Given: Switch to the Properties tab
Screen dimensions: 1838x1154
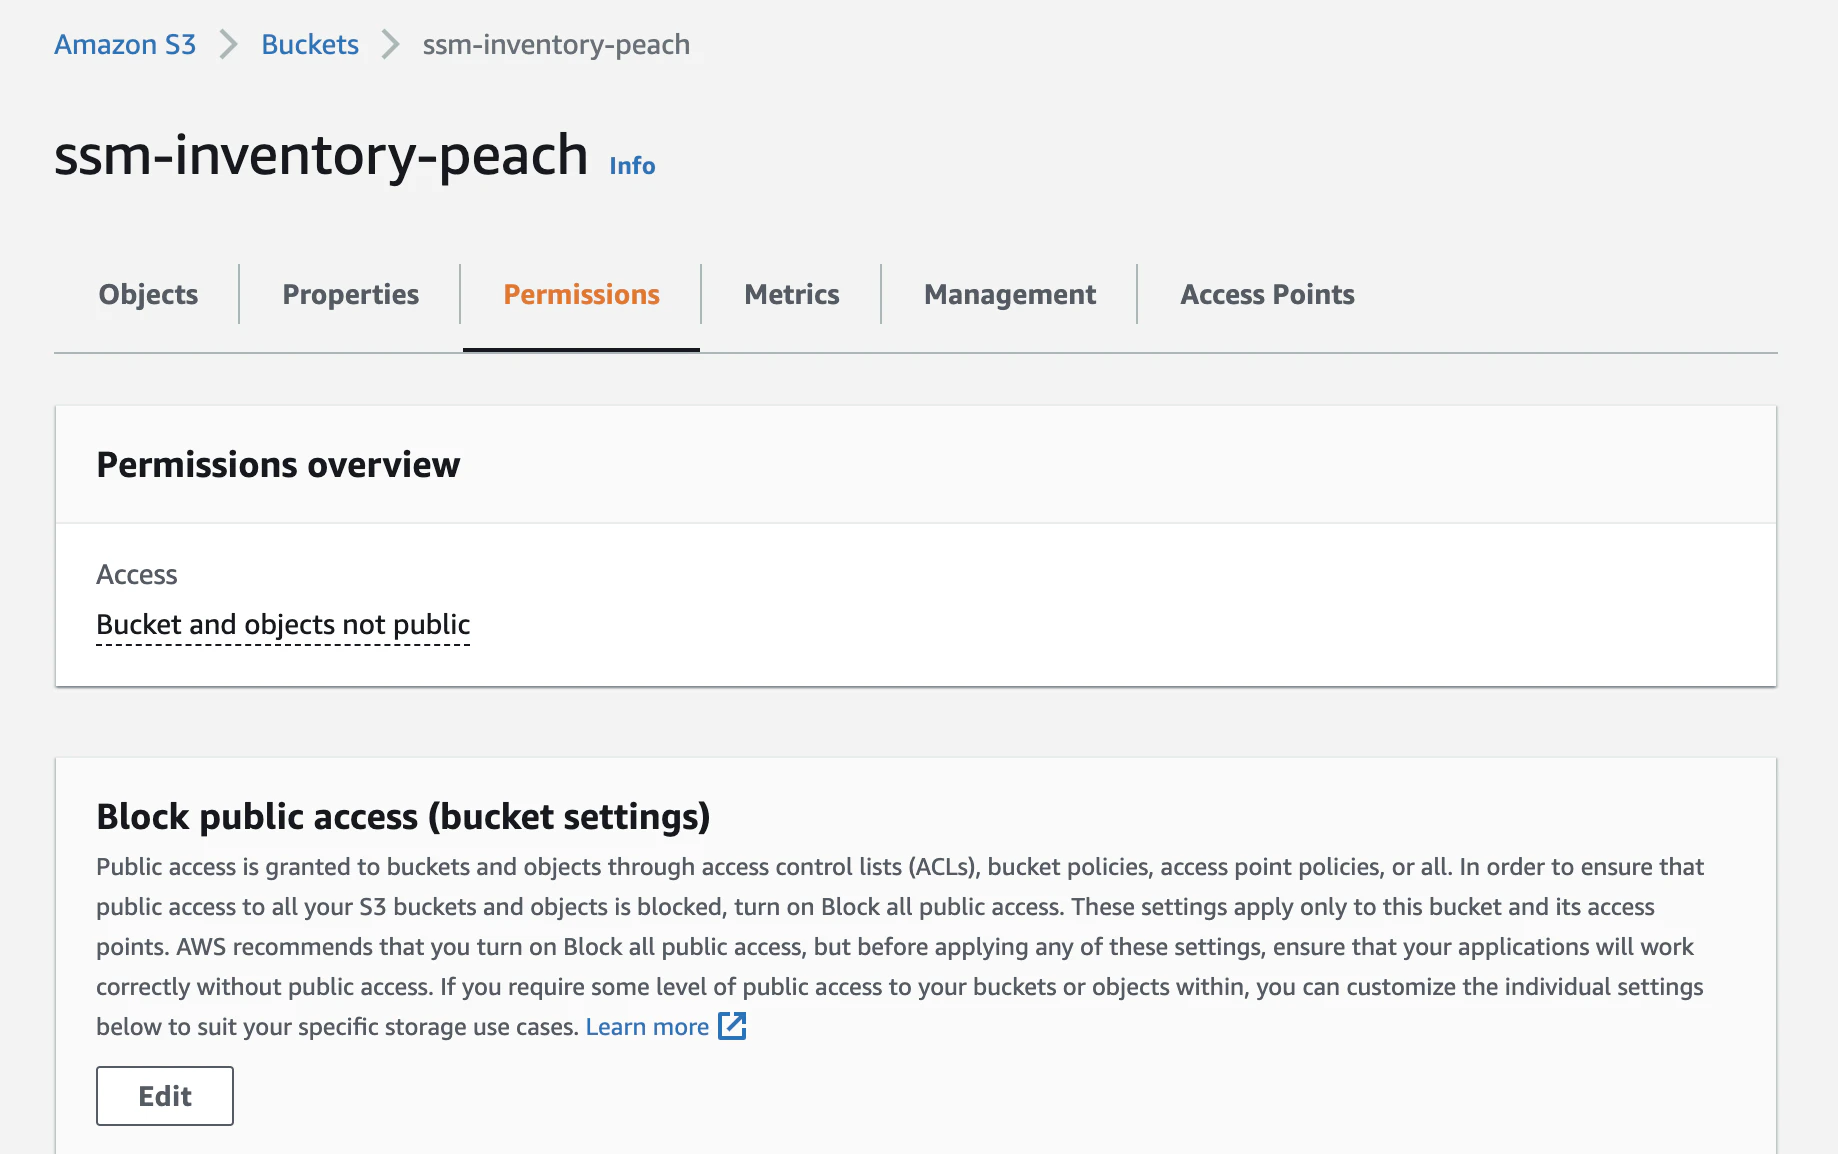Looking at the screenshot, I should [x=351, y=294].
